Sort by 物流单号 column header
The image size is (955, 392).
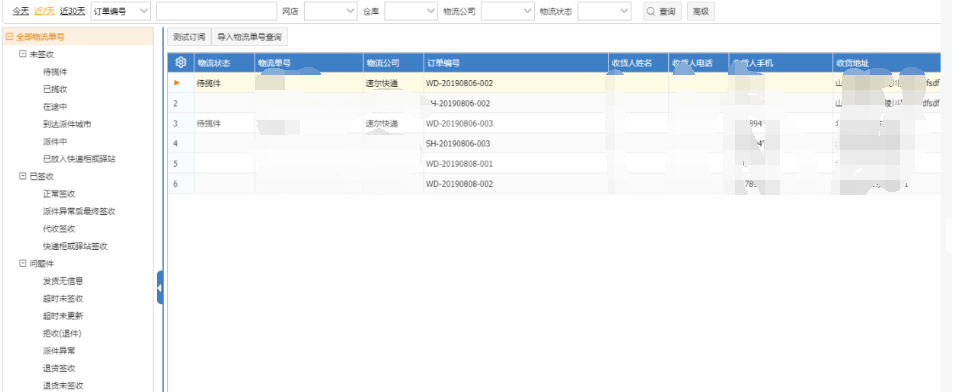point(309,63)
